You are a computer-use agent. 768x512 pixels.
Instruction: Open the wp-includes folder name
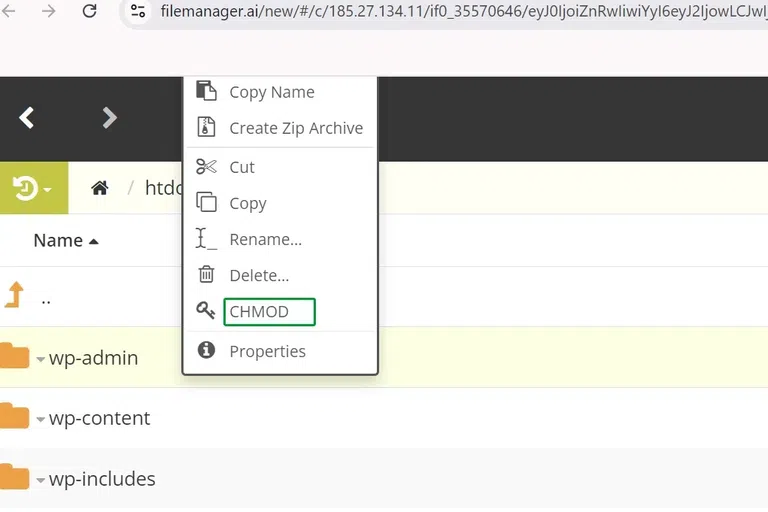(102, 479)
